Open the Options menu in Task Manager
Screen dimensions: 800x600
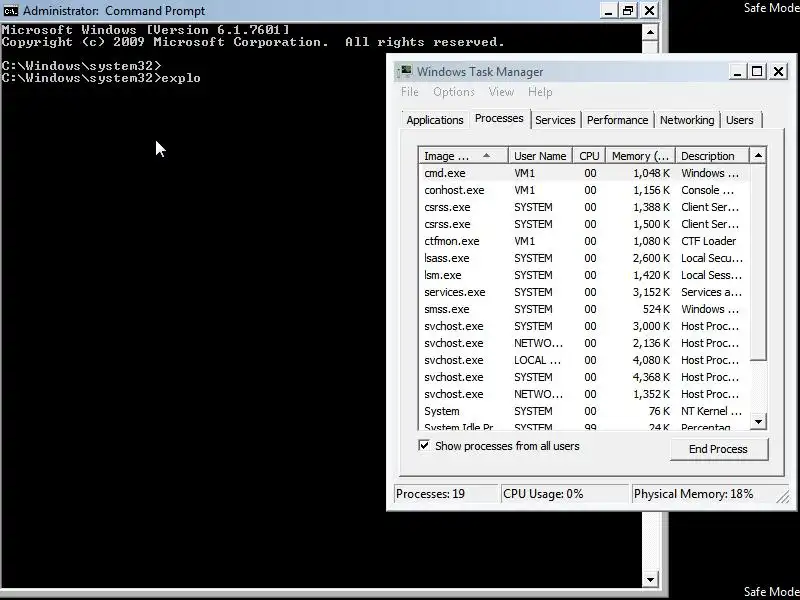coord(454,92)
